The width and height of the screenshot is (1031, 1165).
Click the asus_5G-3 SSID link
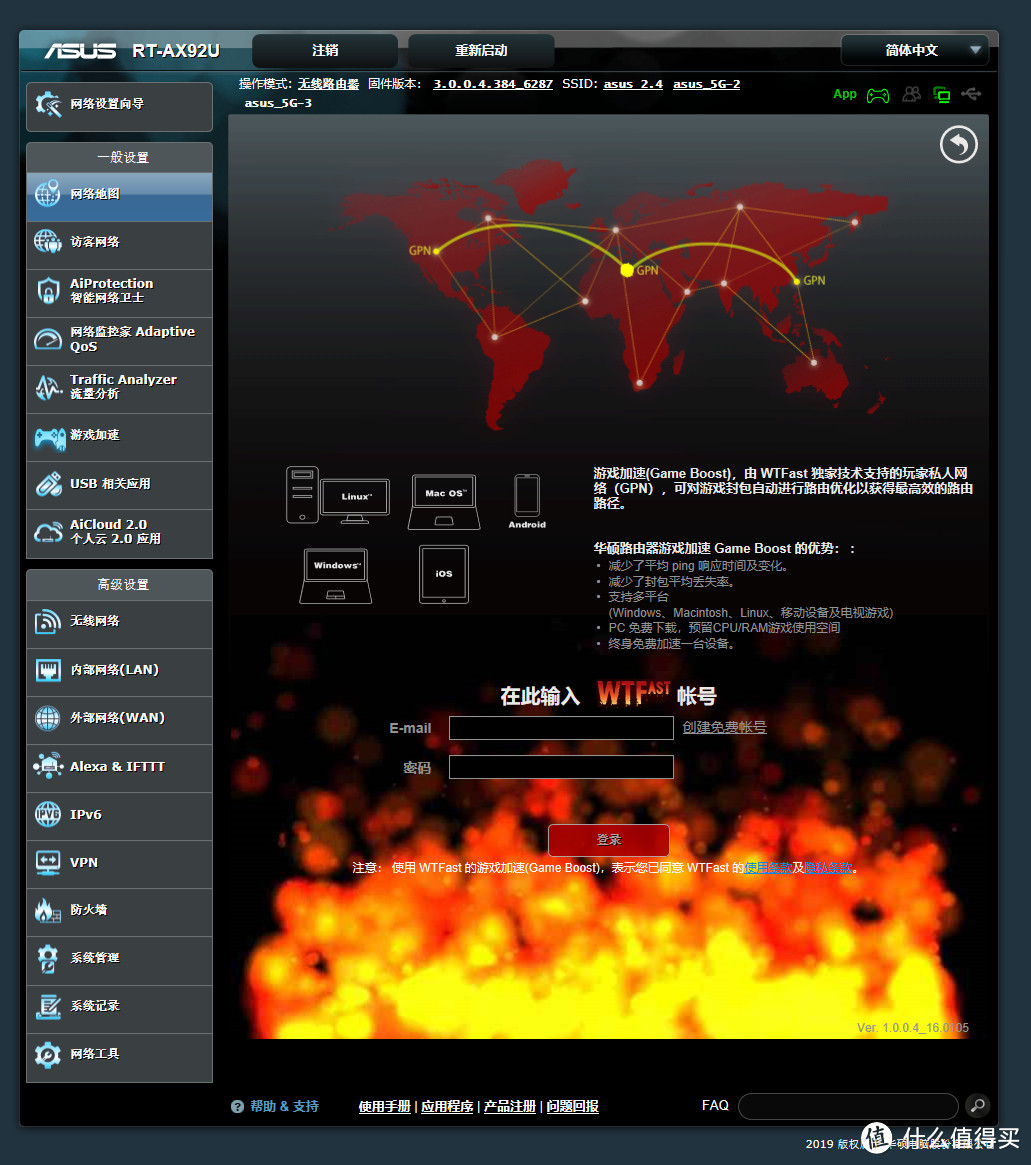[x=279, y=103]
